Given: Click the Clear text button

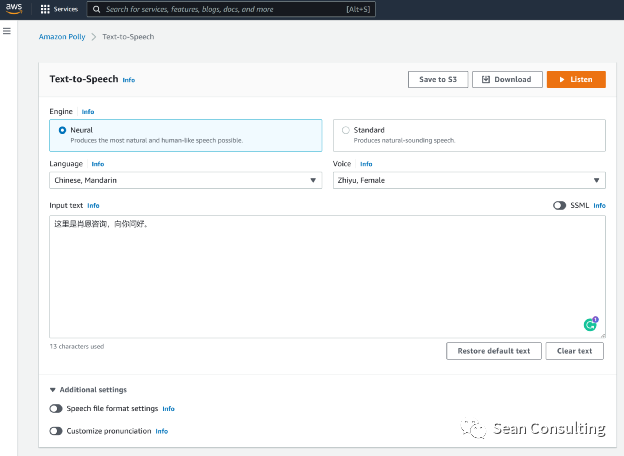Looking at the screenshot, I should pos(574,351).
